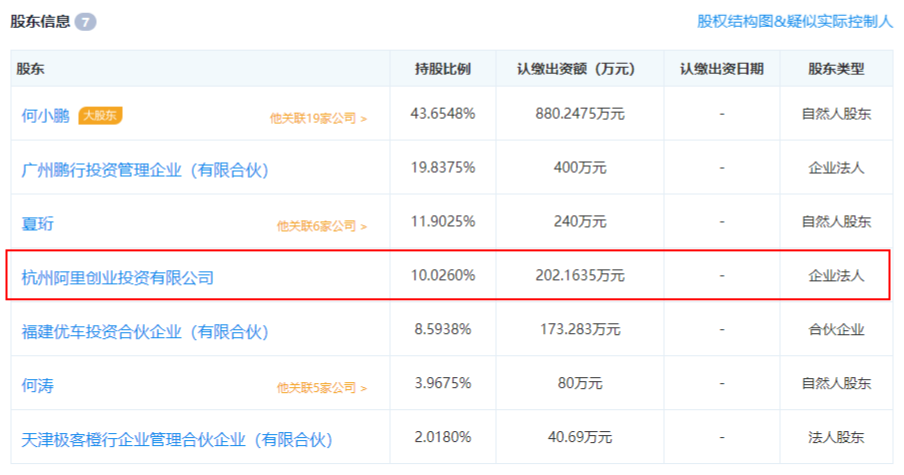The height and width of the screenshot is (475, 904).
Task: Open 杭州阿里创业投资有限公司 company link
Action: (118, 278)
